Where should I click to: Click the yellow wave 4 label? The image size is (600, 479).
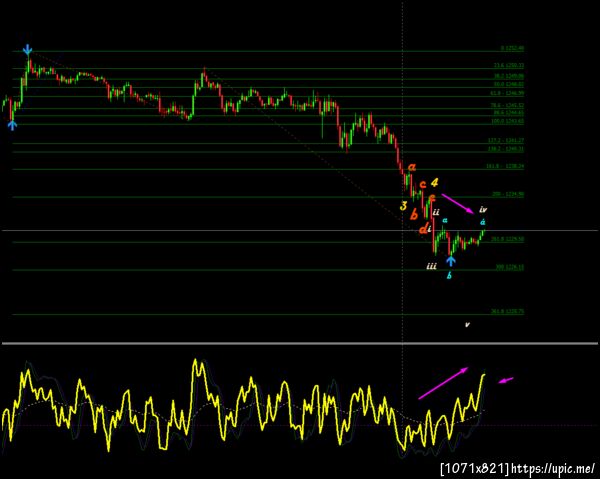(434, 182)
